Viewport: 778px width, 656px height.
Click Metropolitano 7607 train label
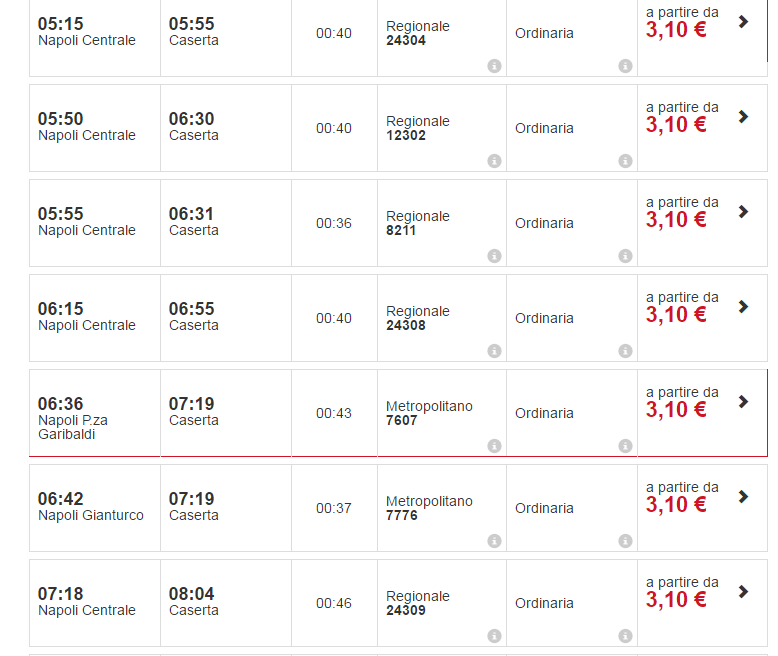(429, 413)
